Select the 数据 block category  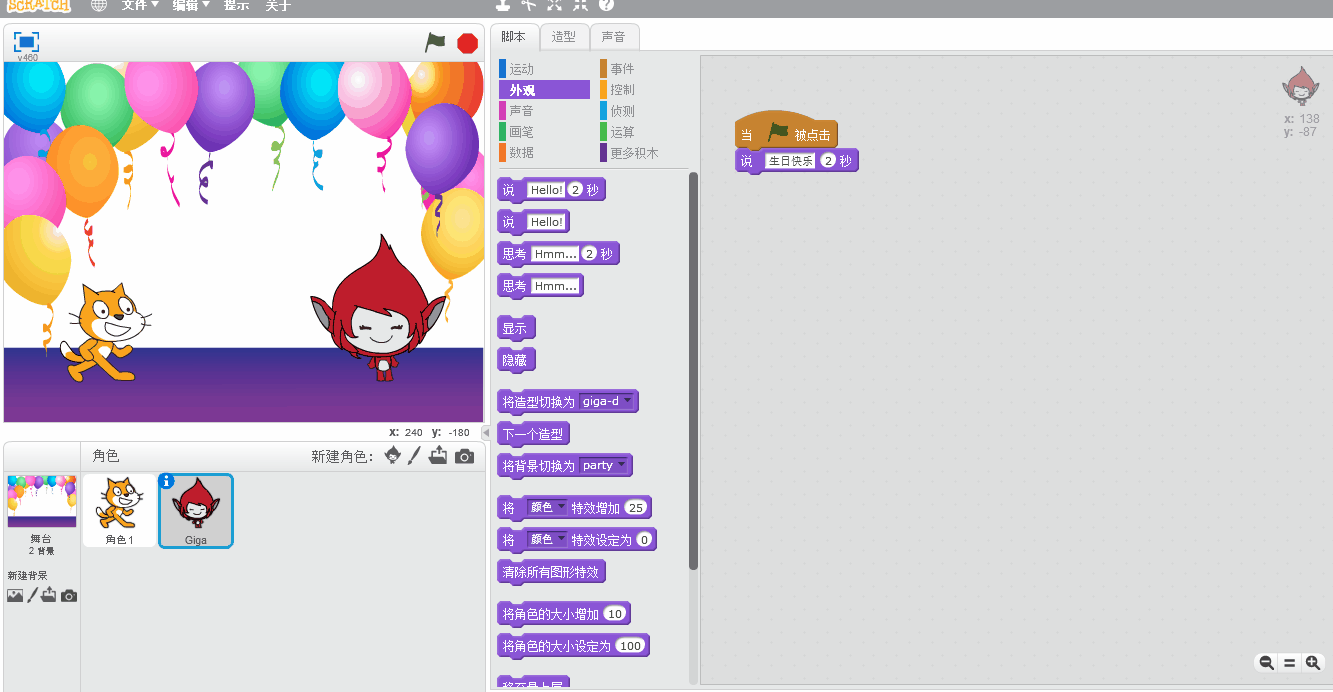click(x=544, y=153)
